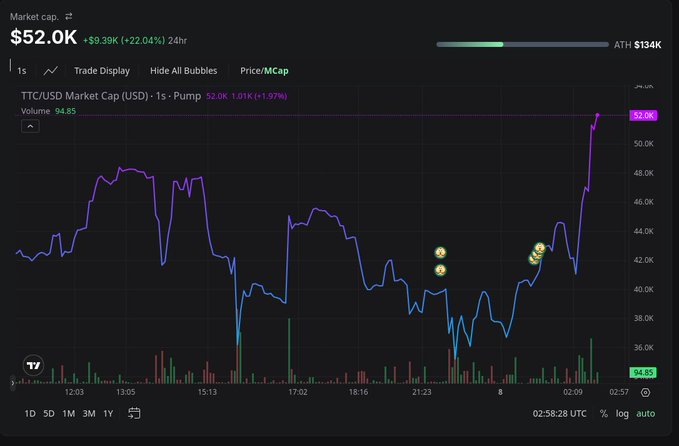Screen dimensions: 679x446
Task: Toggle log scale mode
Action: point(622,414)
